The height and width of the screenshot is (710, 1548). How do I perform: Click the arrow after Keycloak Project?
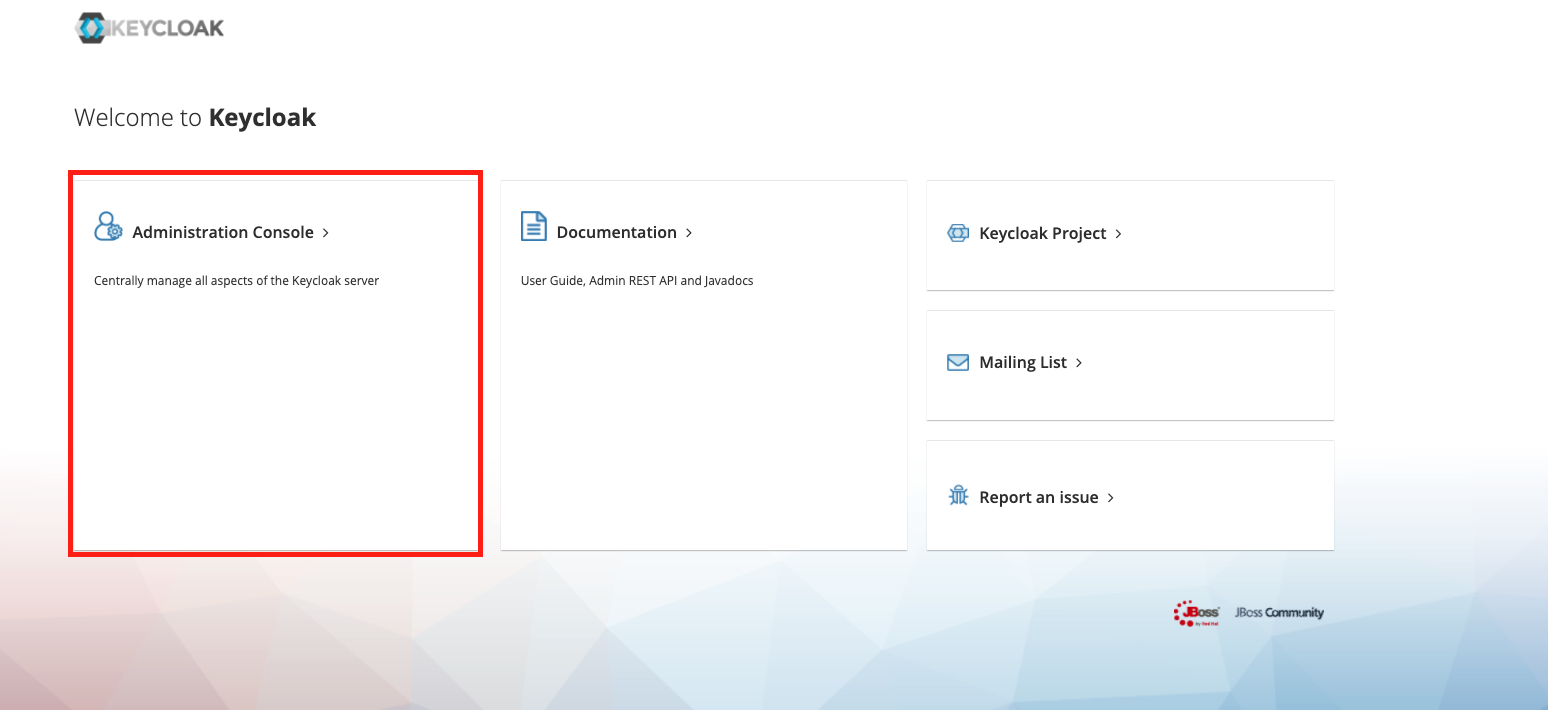point(1118,234)
